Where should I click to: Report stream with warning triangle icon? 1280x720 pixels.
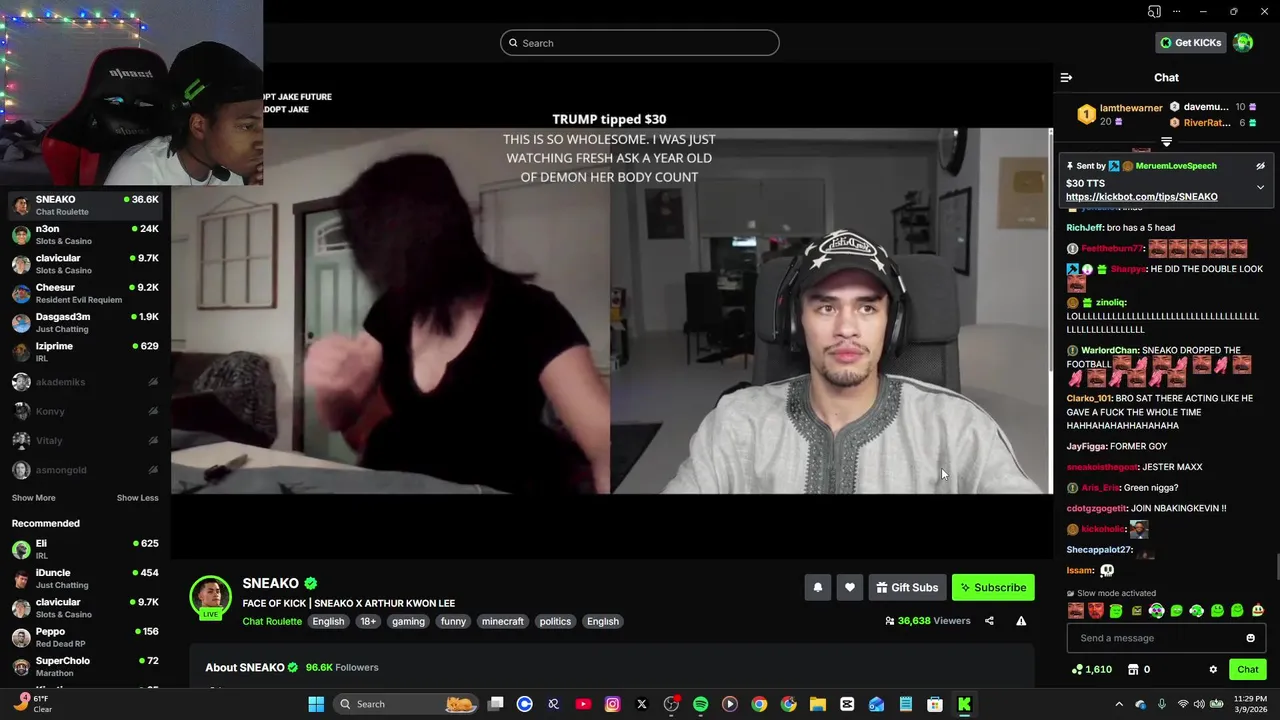click(1021, 621)
